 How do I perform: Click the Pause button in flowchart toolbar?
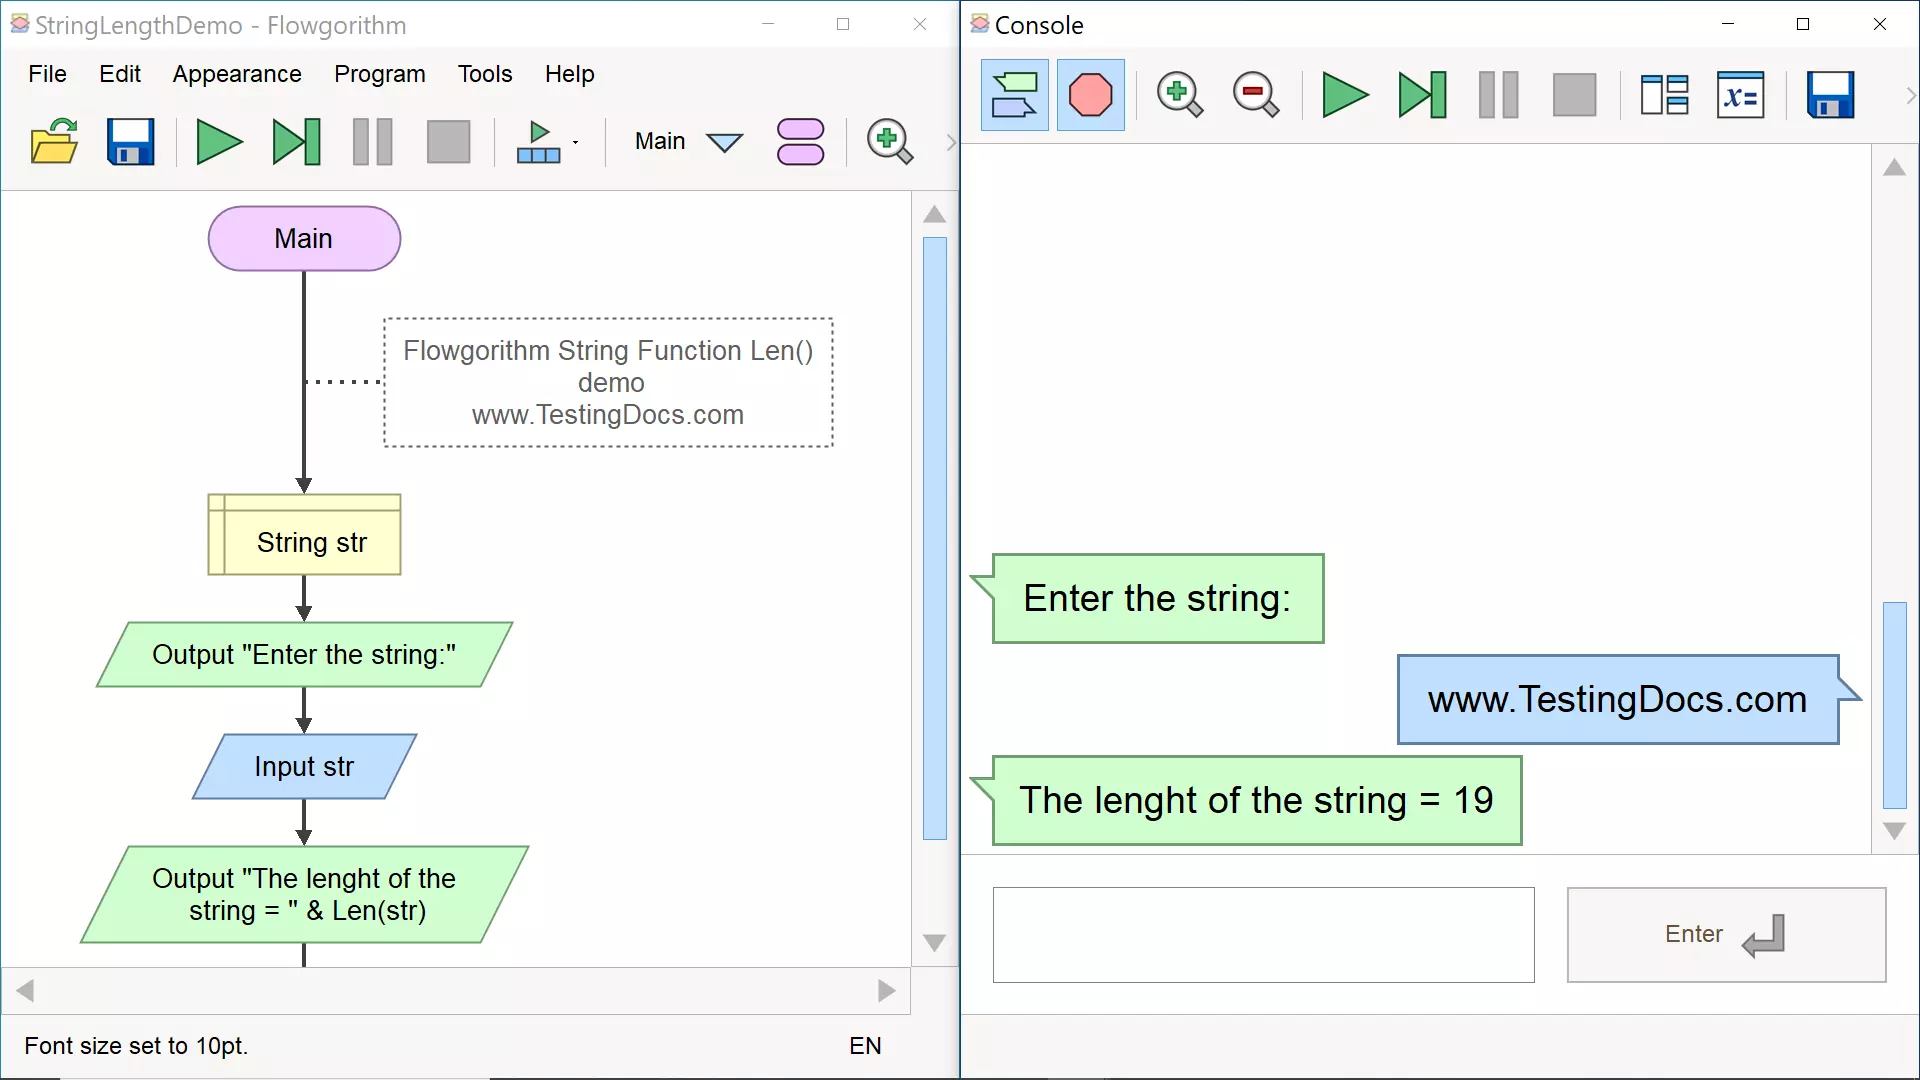(x=372, y=141)
